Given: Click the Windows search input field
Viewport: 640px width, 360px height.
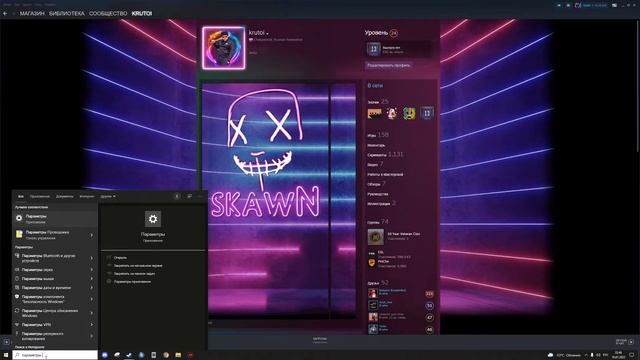Looking at the screenshot, I should click(55, 355).
